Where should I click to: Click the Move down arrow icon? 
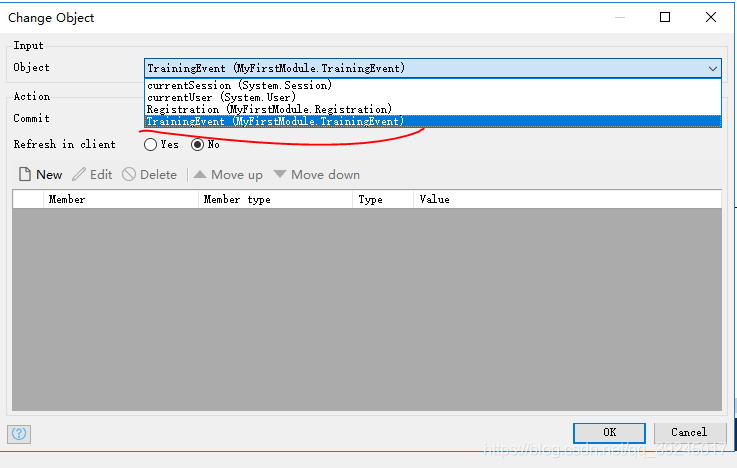coord(280,175)
